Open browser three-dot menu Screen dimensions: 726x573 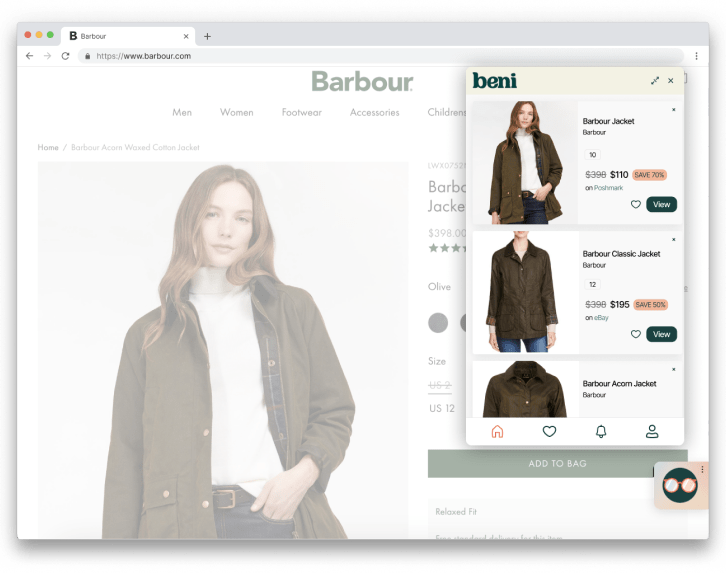click(x=696, y=56)
